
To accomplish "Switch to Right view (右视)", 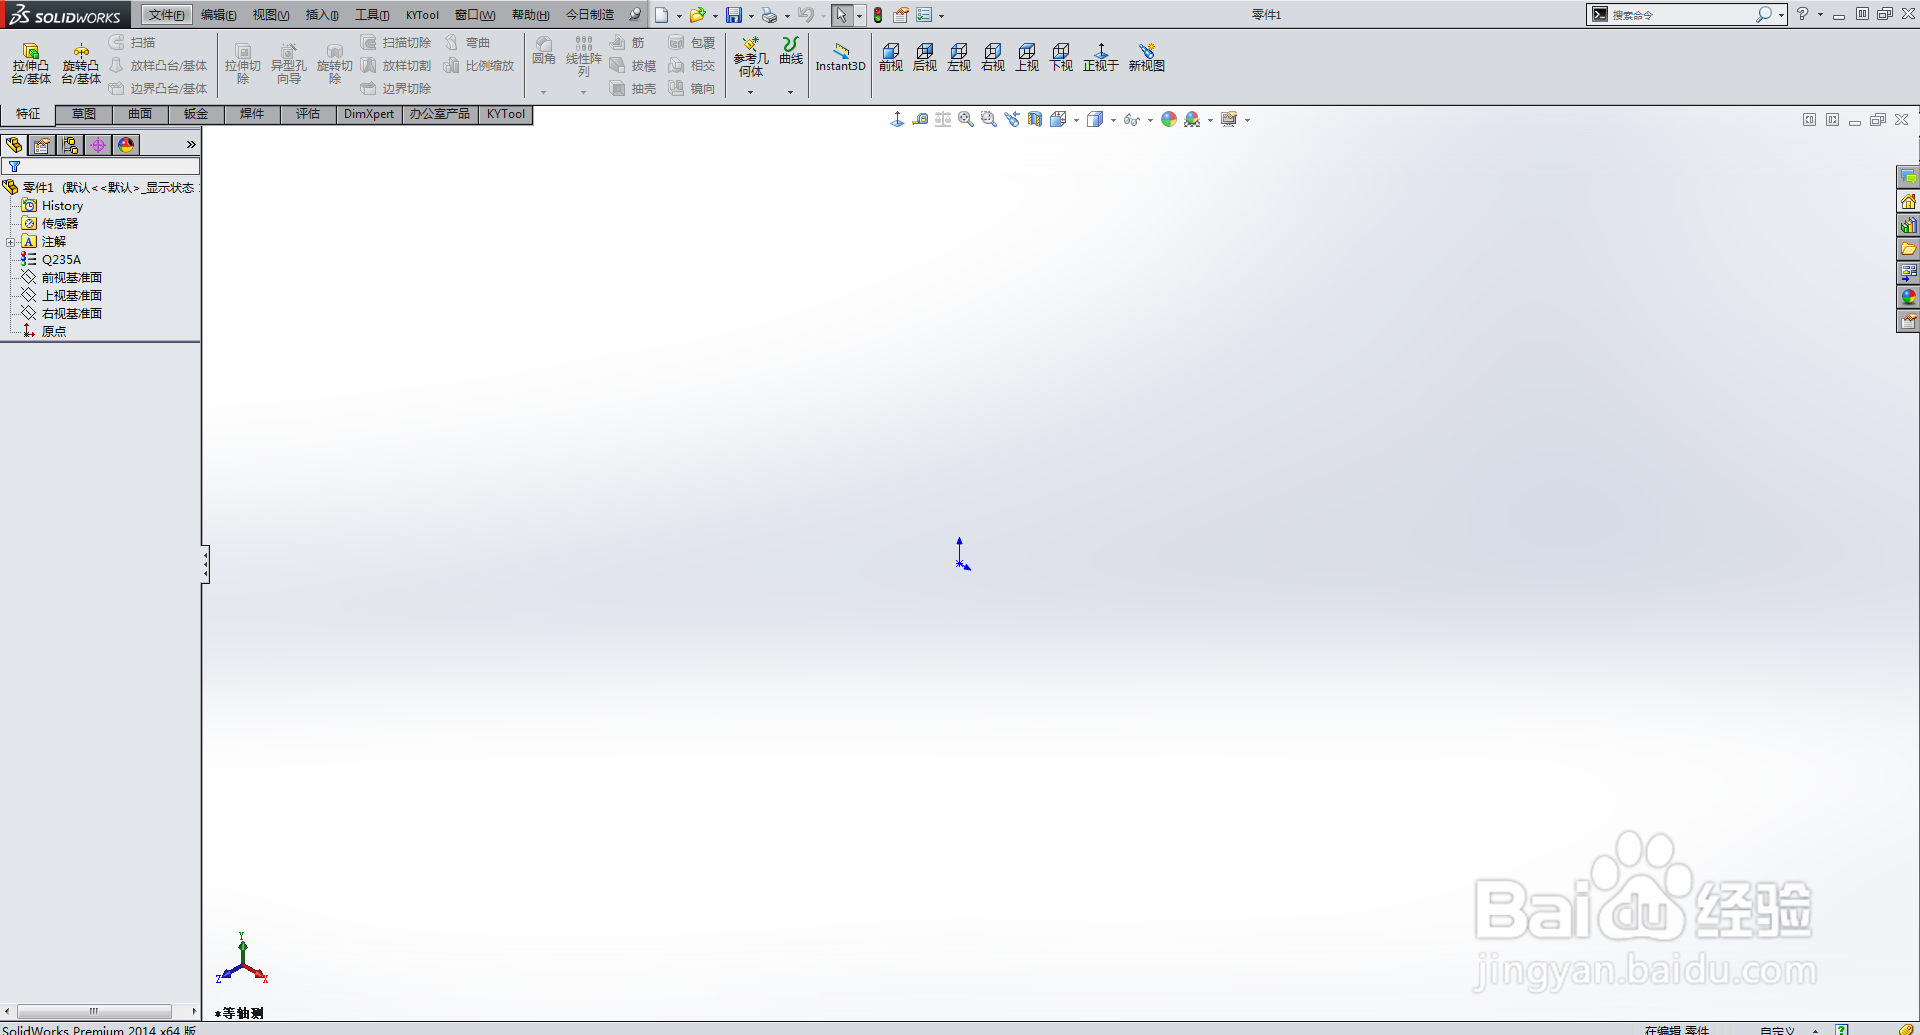I will 993,57.
